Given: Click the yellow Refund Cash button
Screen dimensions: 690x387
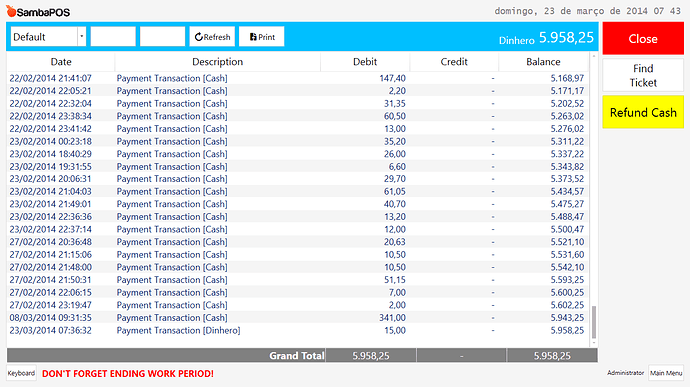Looking at the screenshot, I should point(643,112).
